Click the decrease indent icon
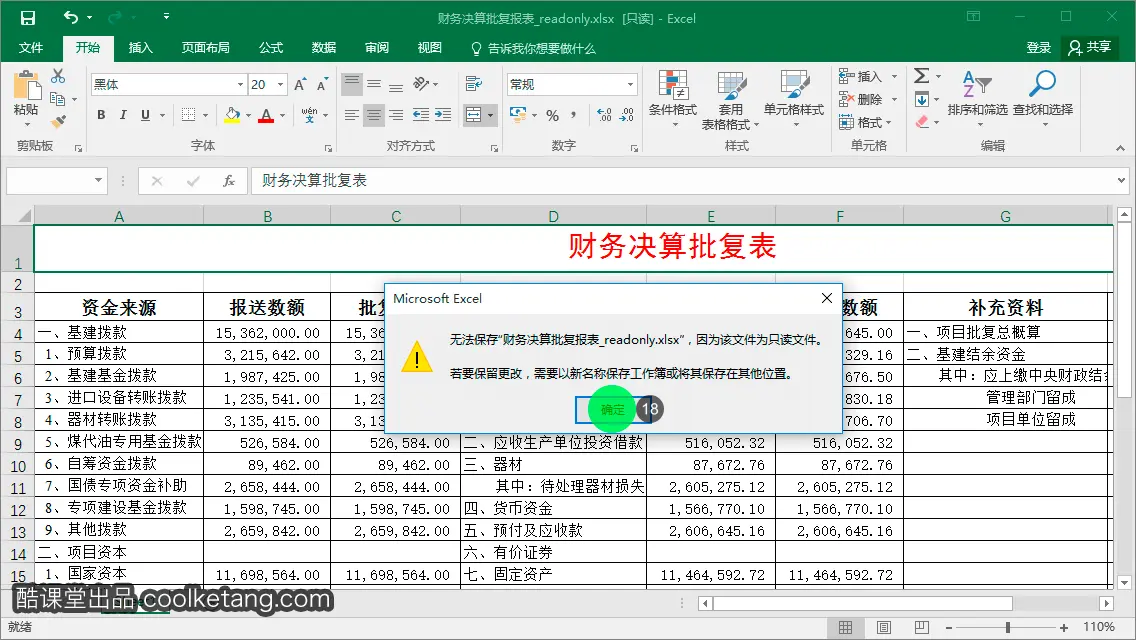The height and width of the screenshot is (640, 1136). coord(420,115)
